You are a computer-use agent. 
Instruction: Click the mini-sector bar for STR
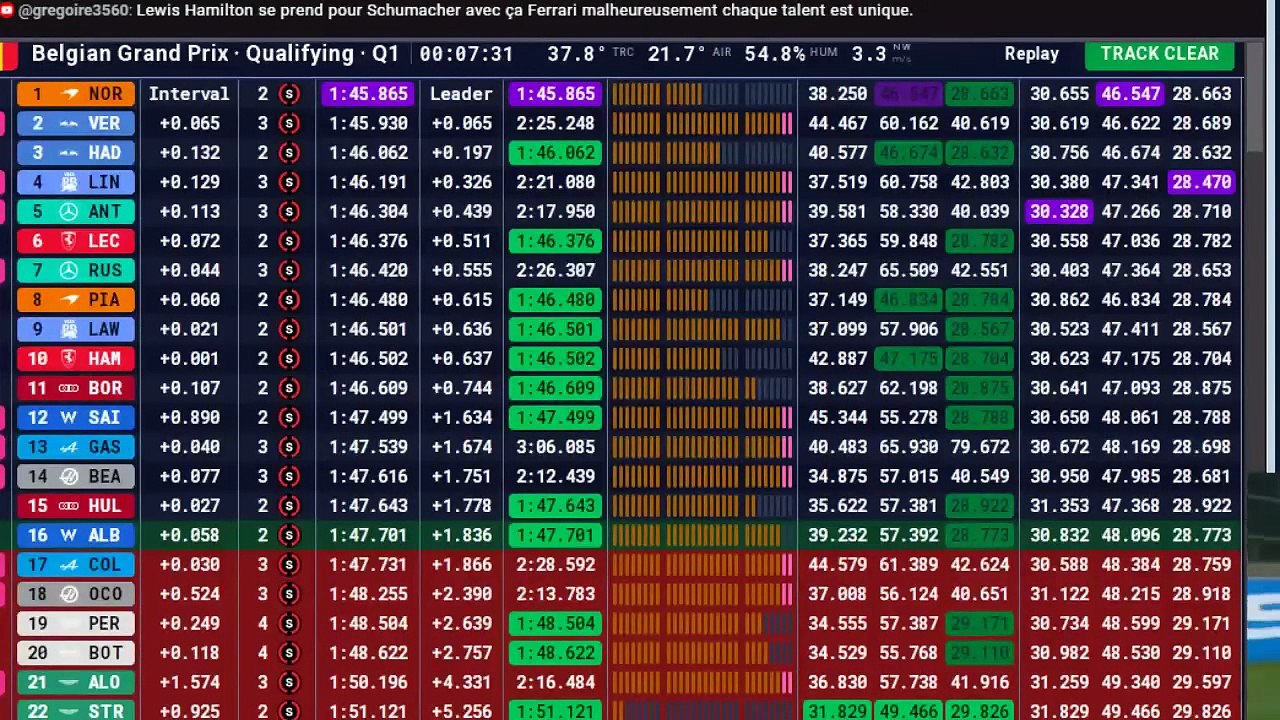coord(702,711)
